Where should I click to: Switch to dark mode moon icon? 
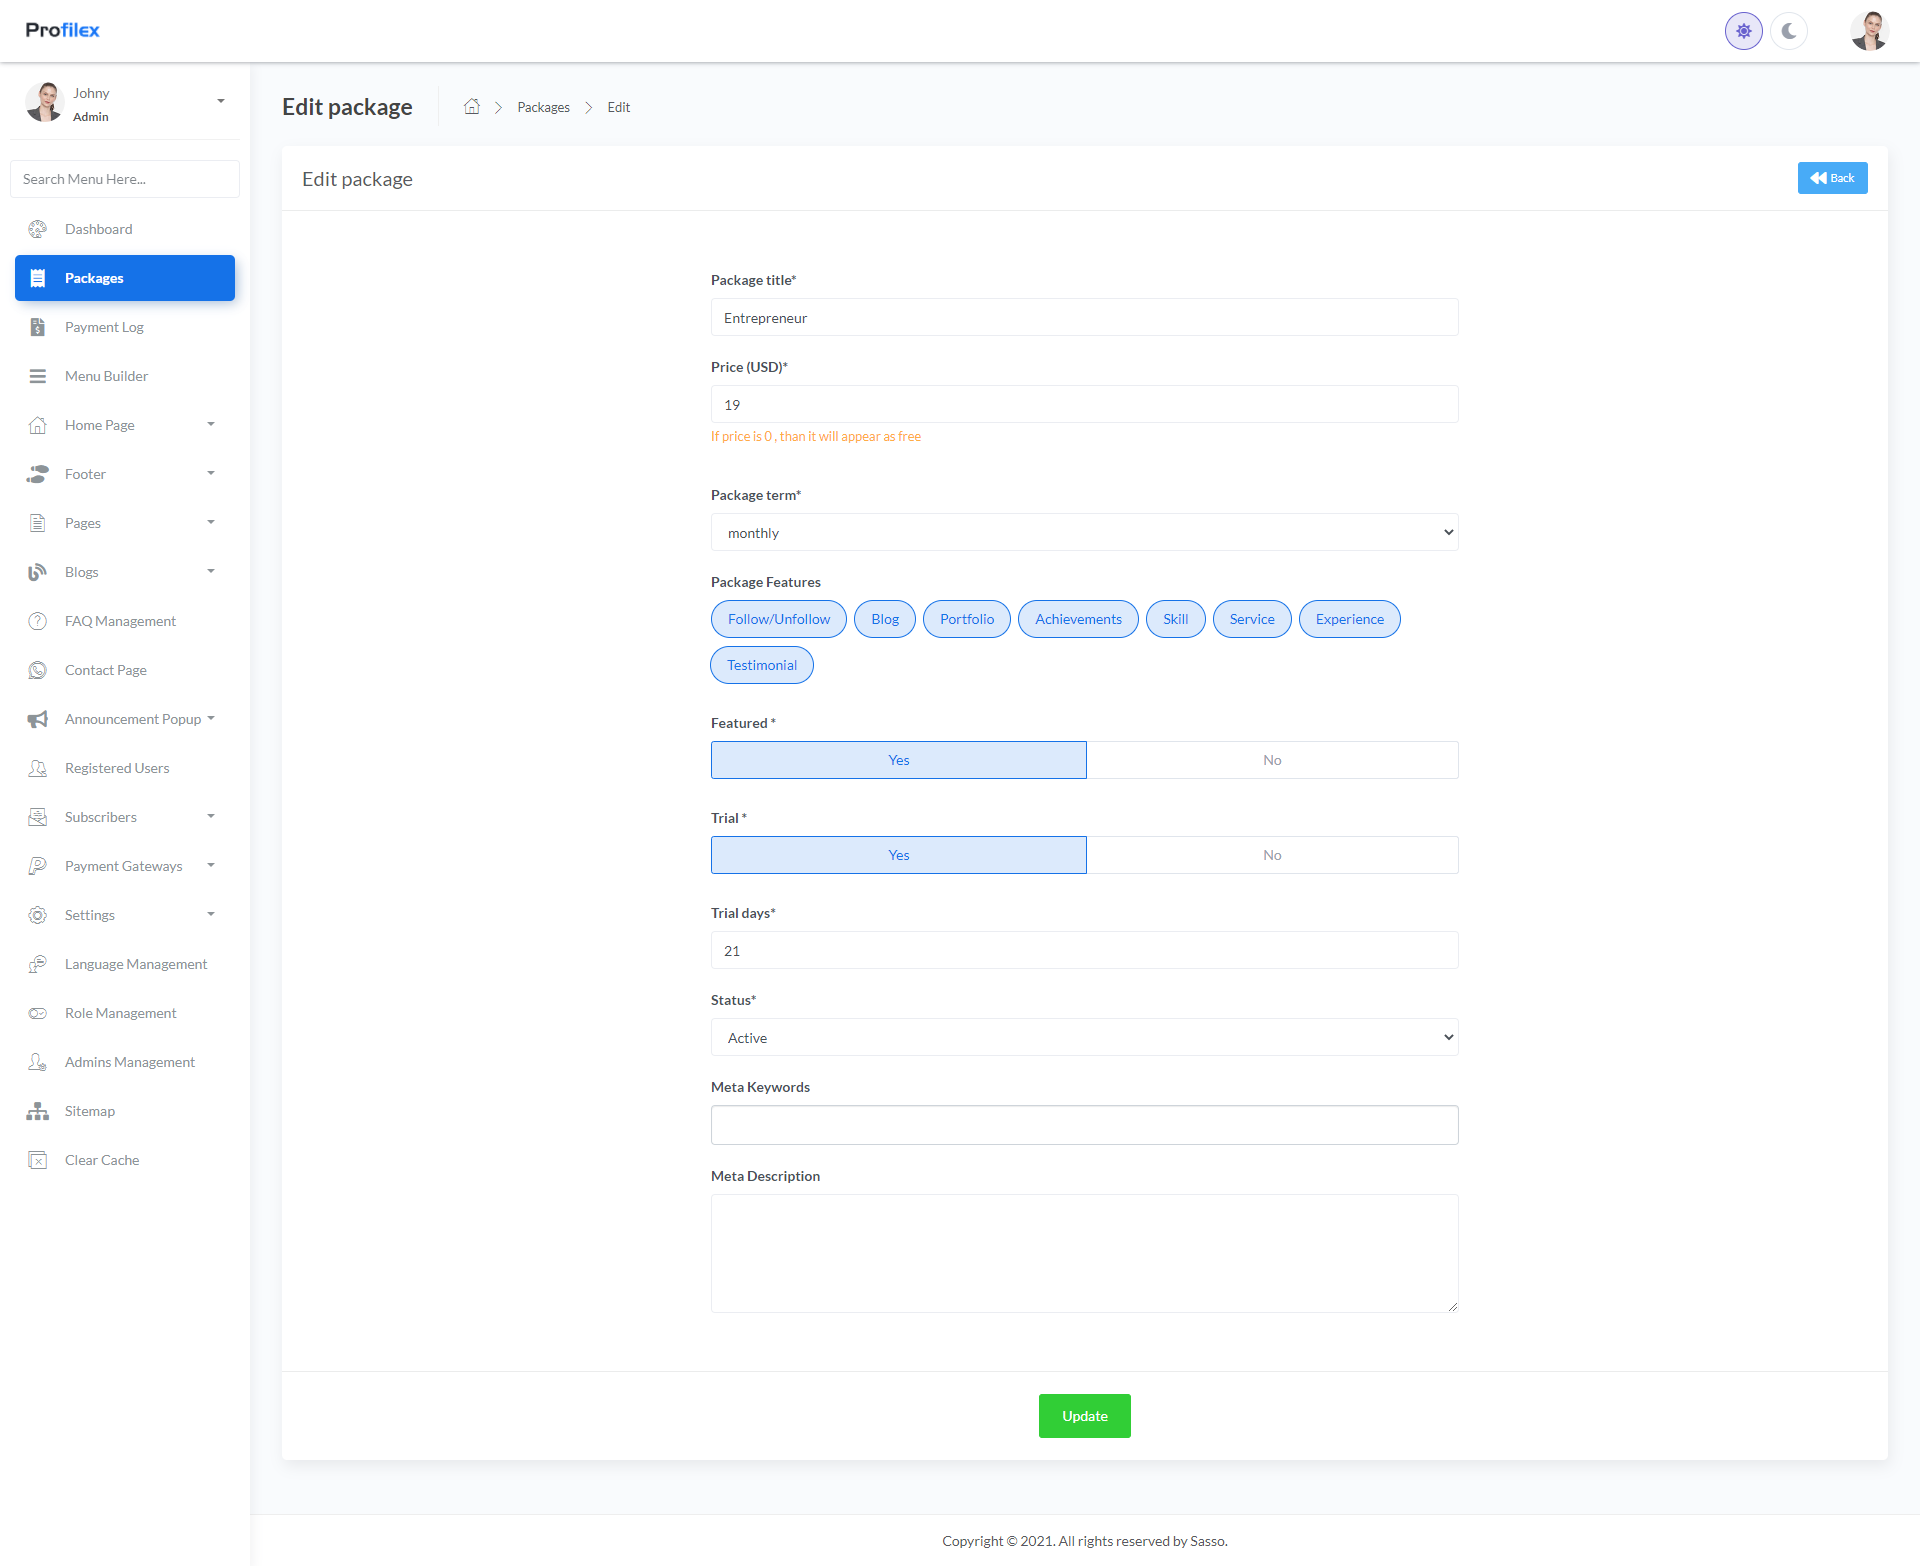click(1789, 31)
